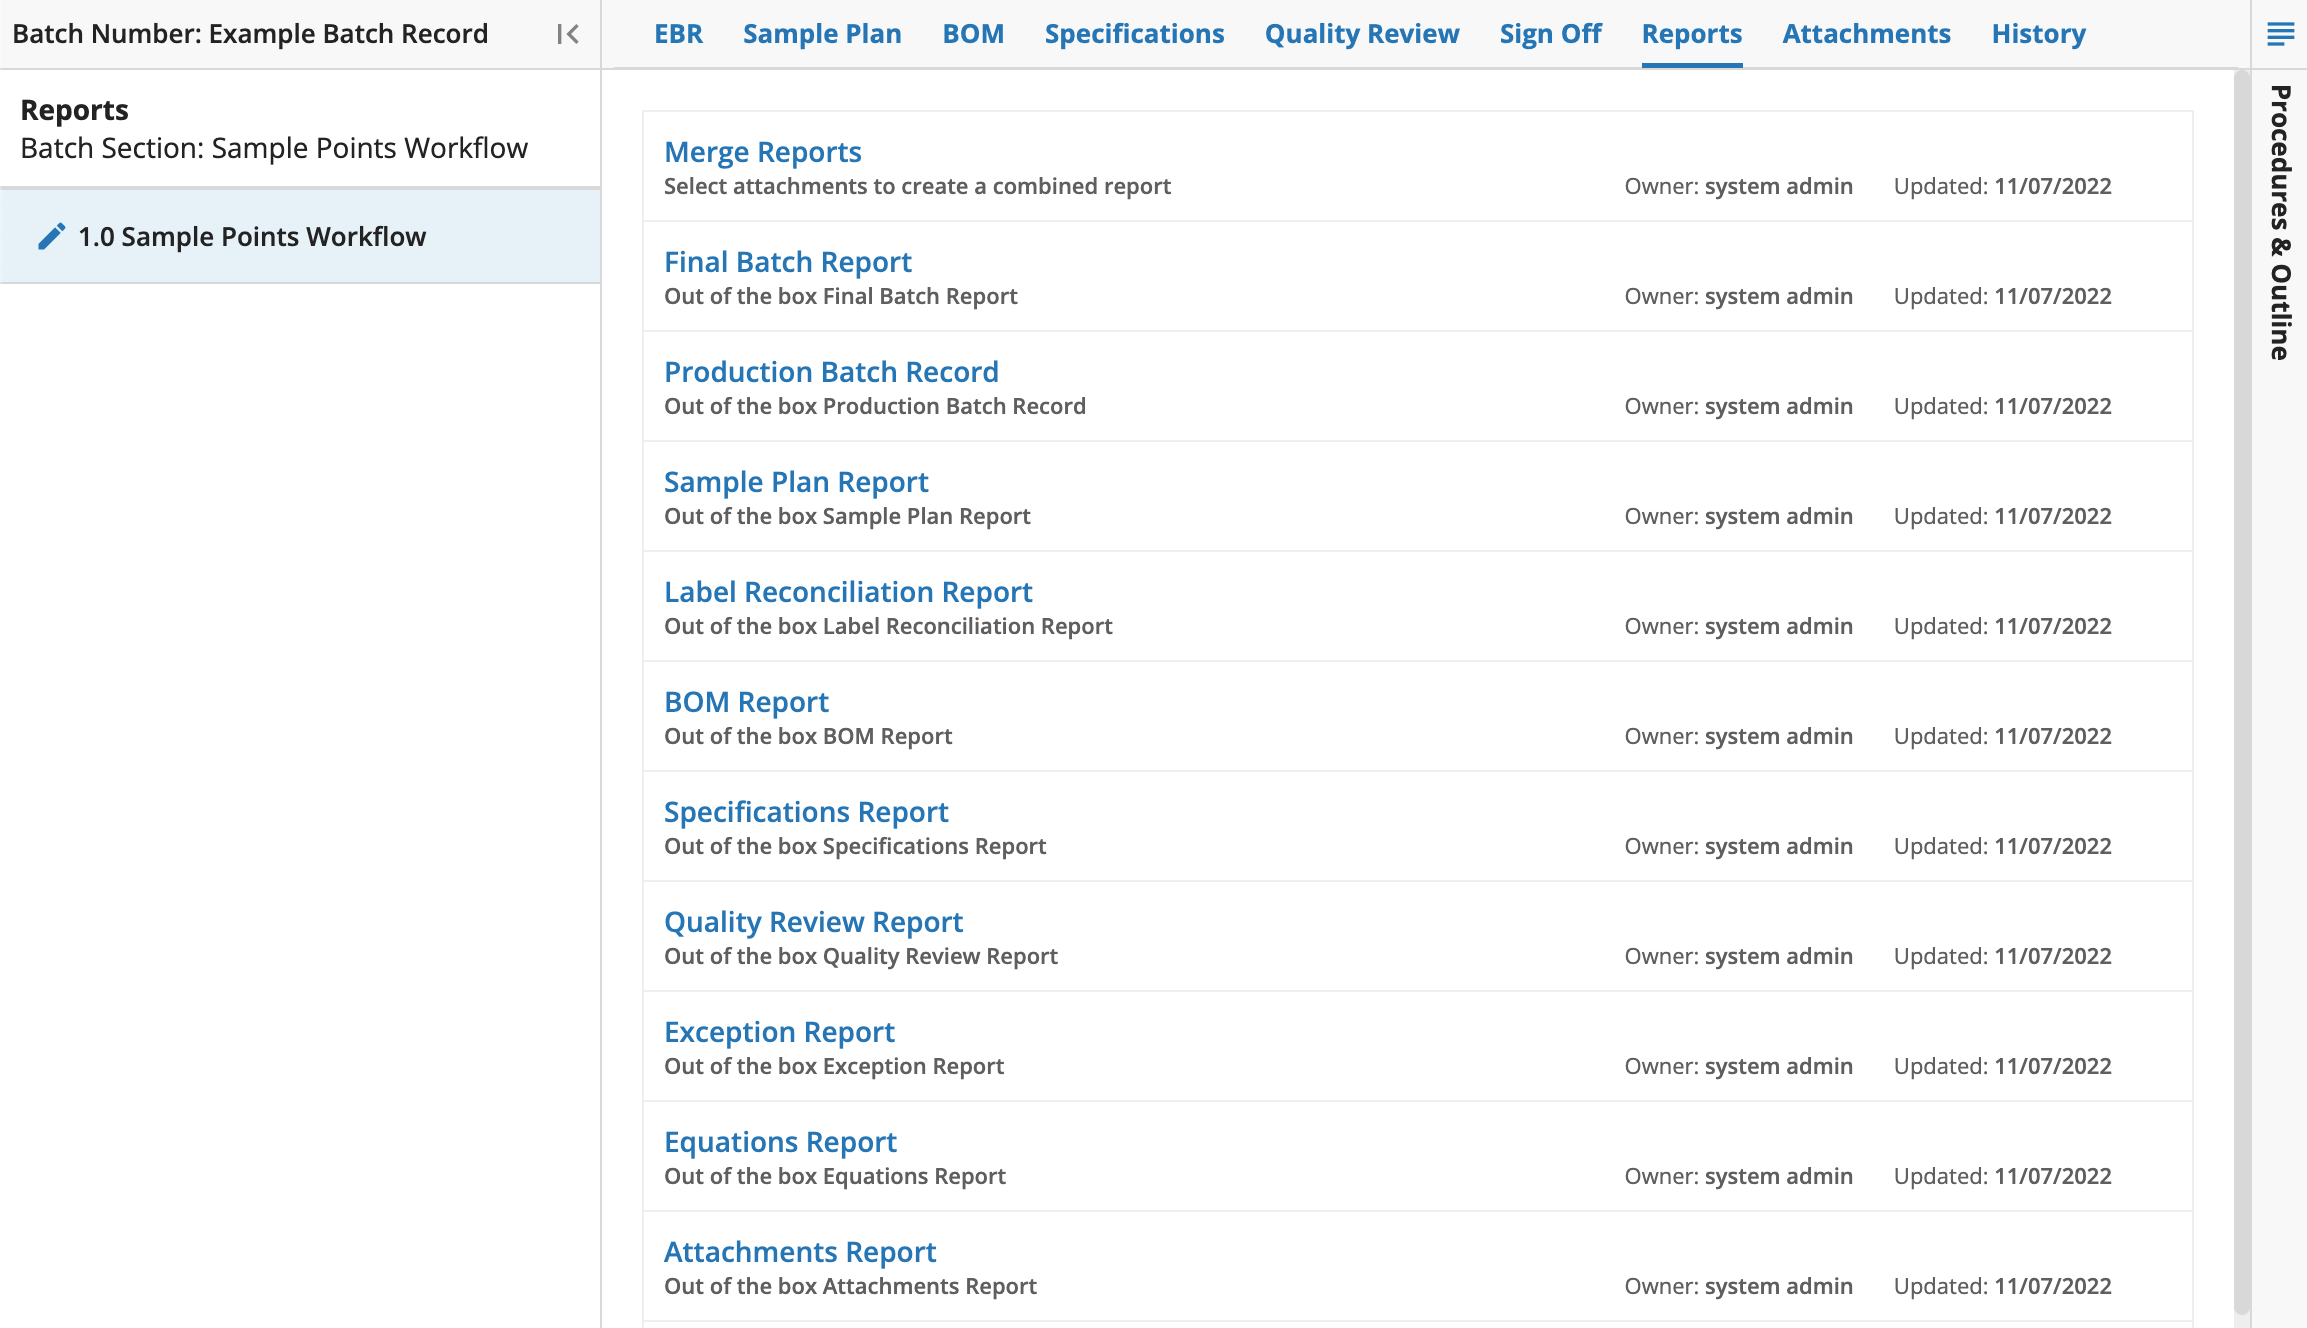Screen dimensions: 2307x1328
Task: Switch to the EBR tab
Action: [678, 34]
